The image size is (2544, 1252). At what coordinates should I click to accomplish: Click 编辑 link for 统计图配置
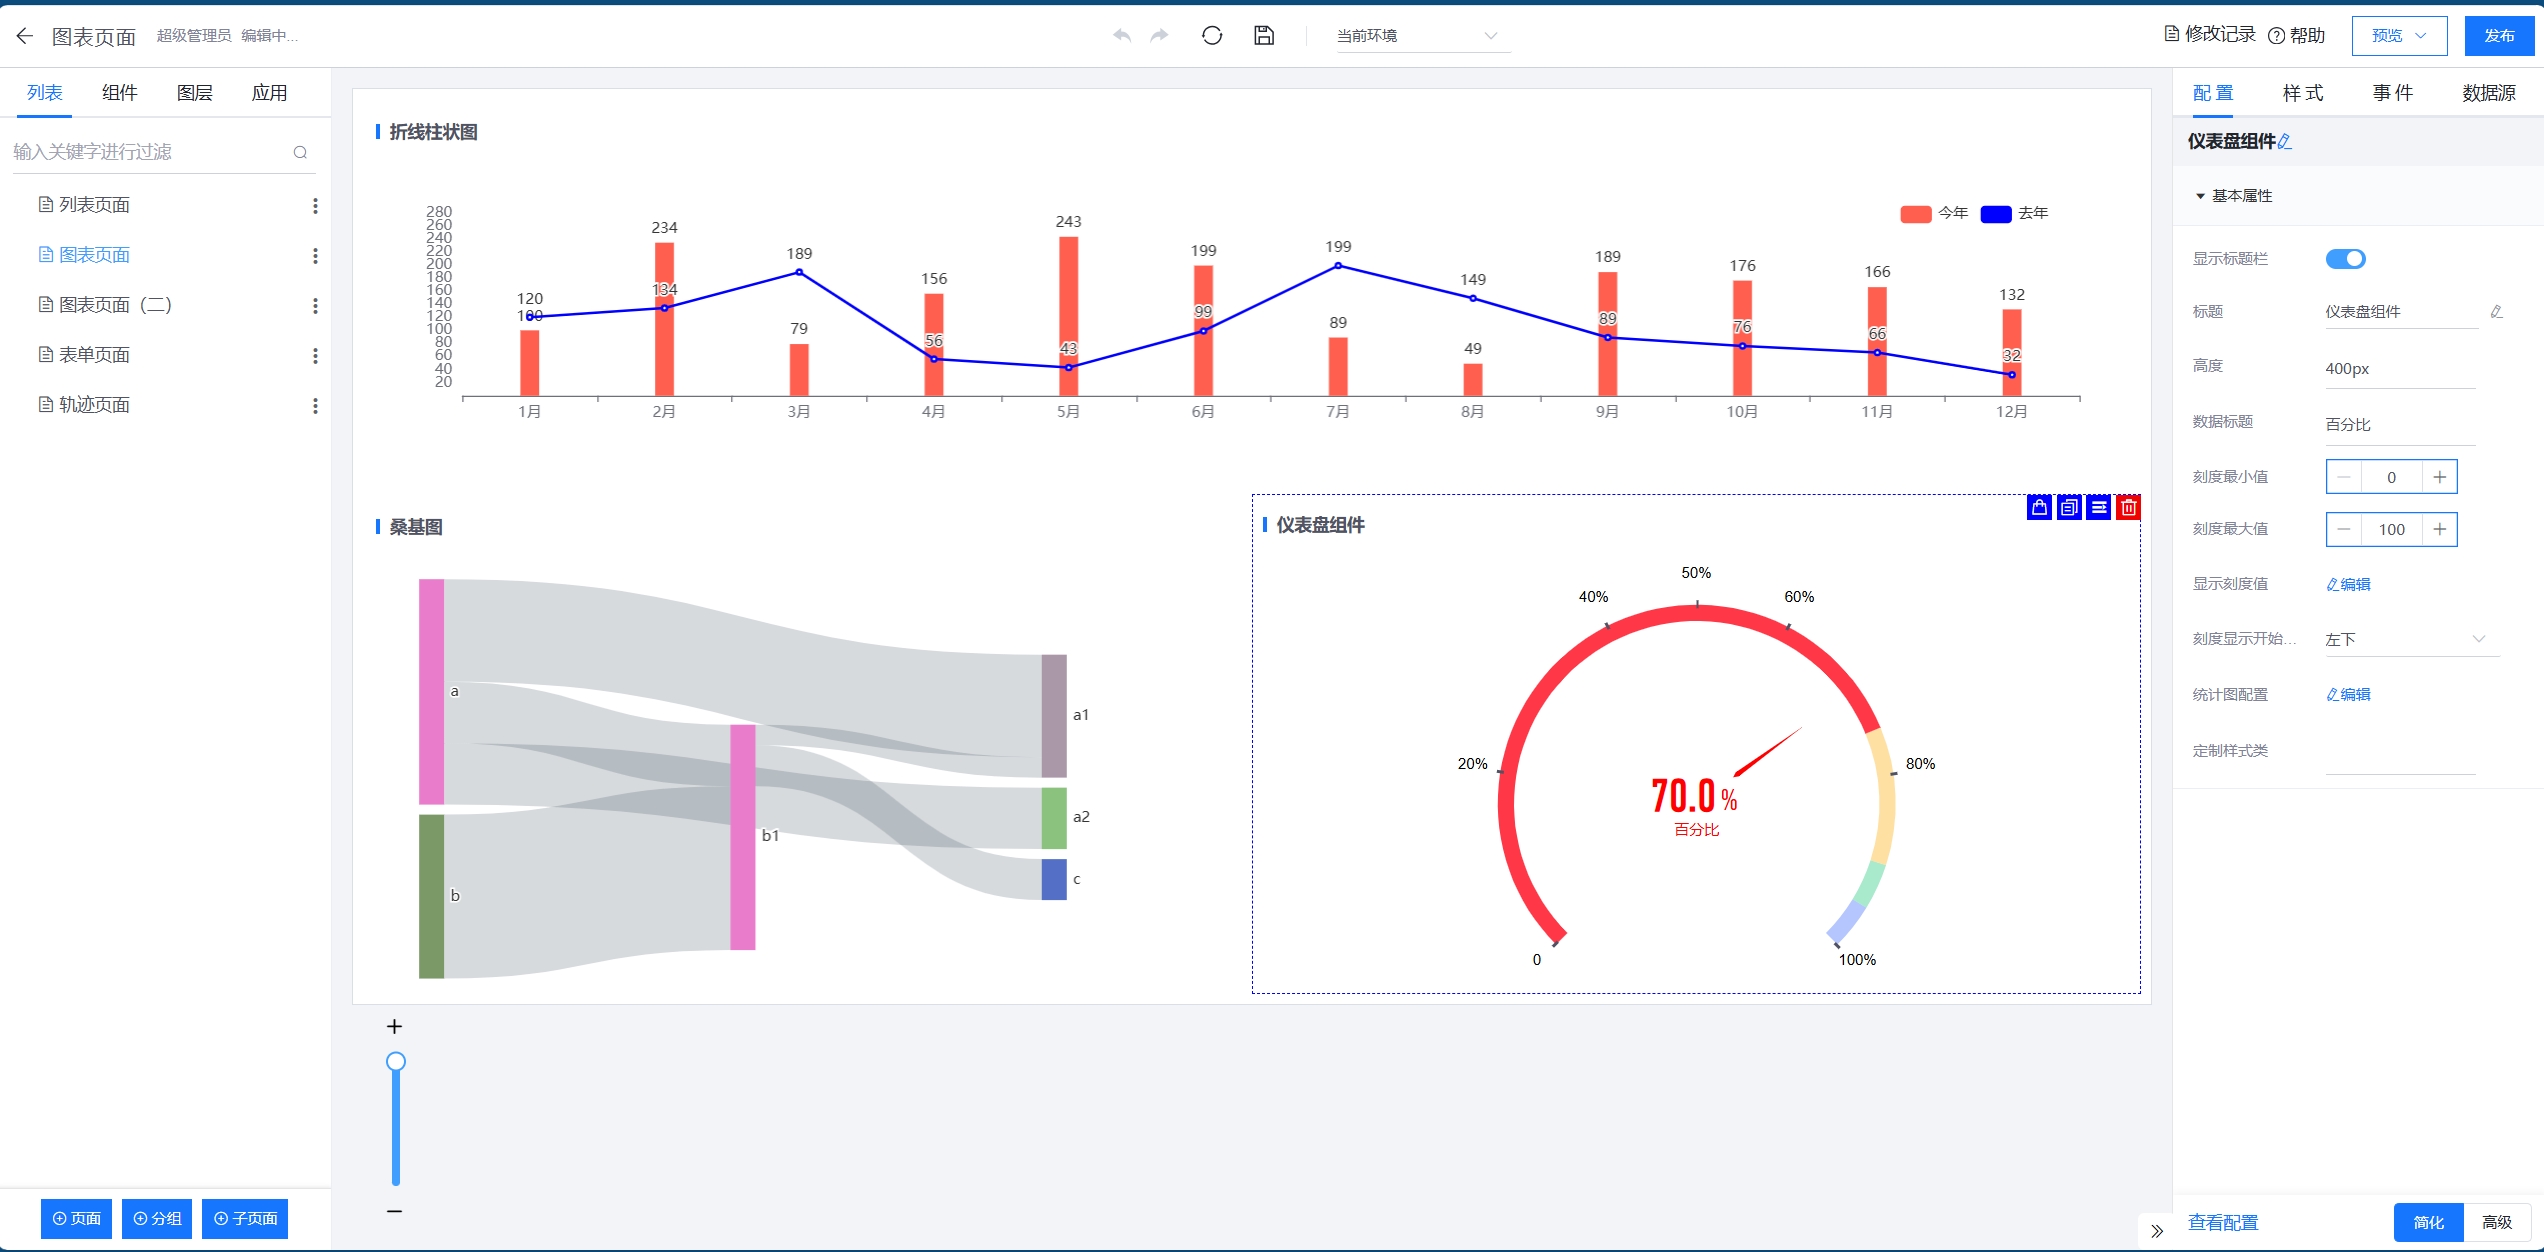pyautogui.click(x=2348, y=694)
